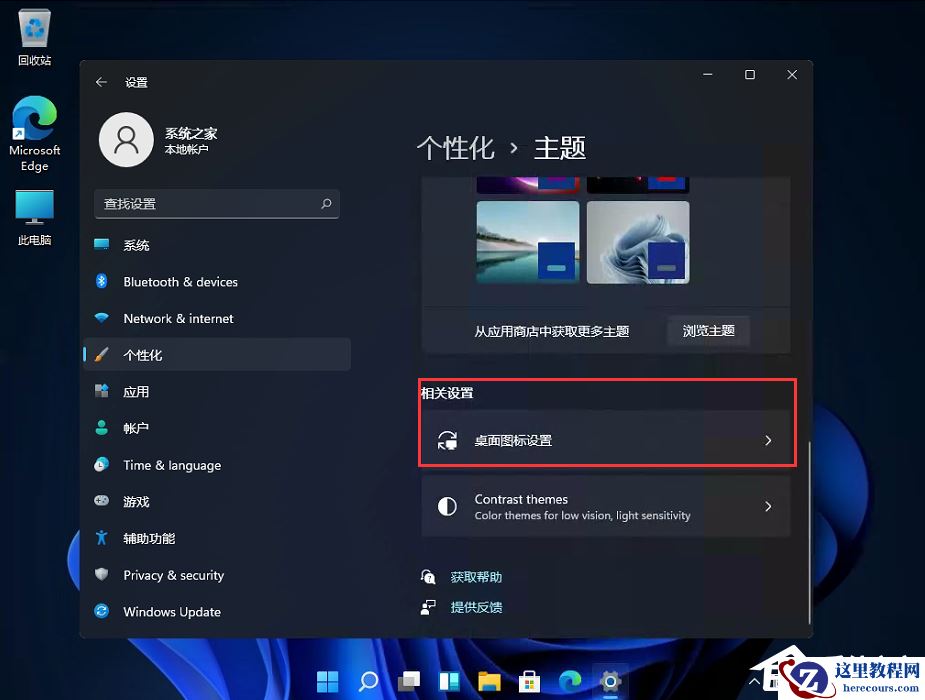Viewport: 925px width, 700px height.
Task: Click the 提供反馈 feedback link
Action: [x=477, y=607]
